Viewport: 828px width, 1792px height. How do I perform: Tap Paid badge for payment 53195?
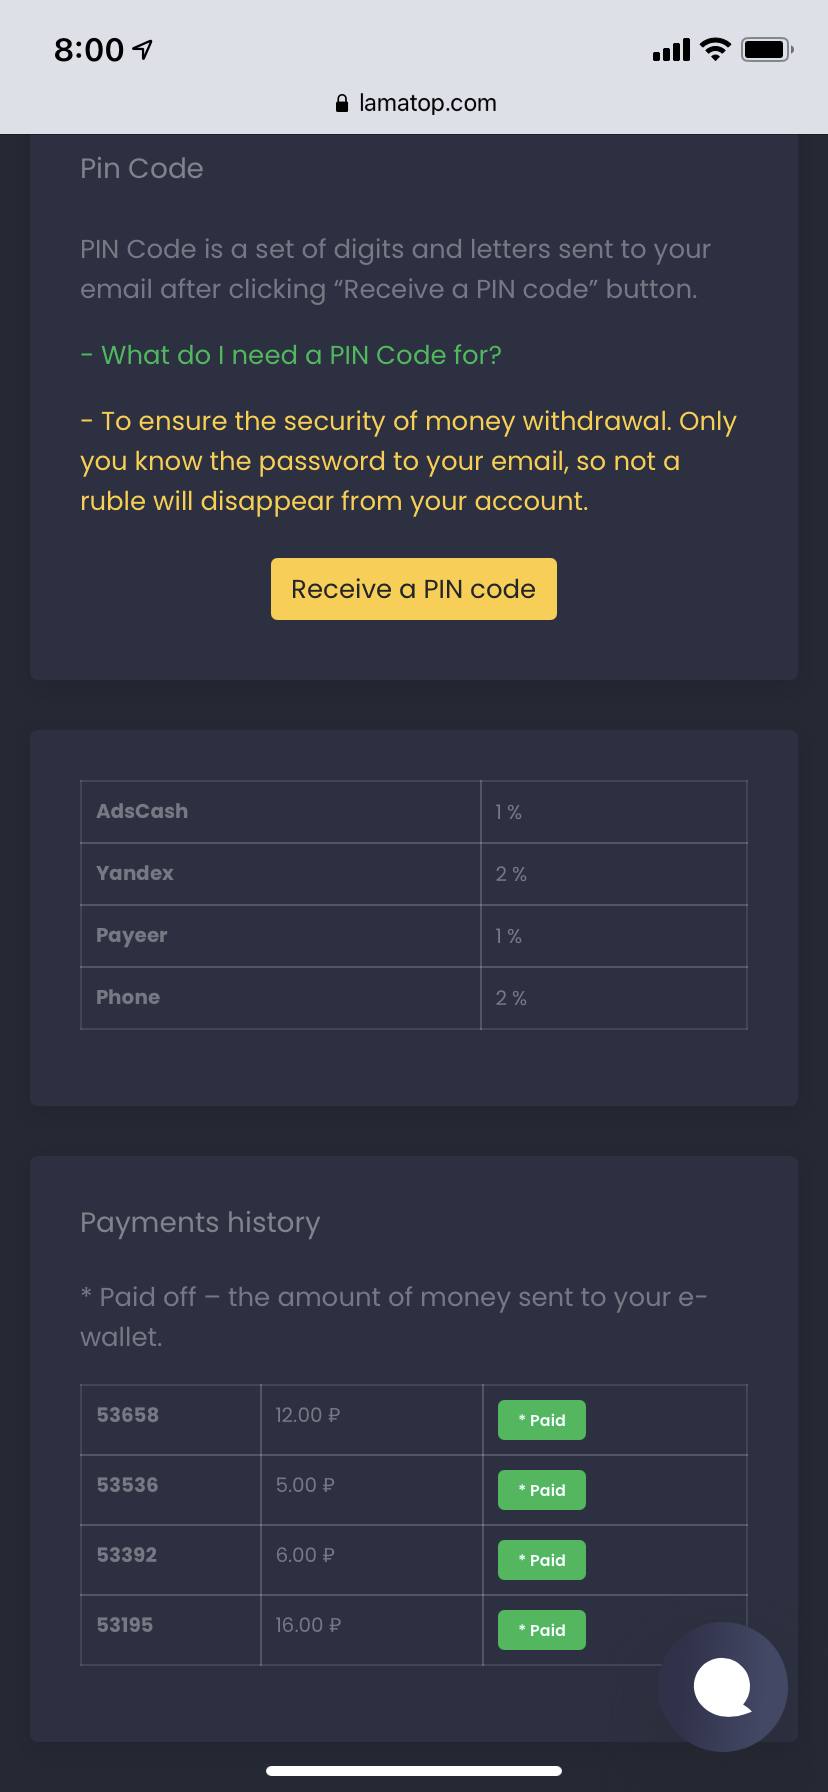[x=542, y=1630]
